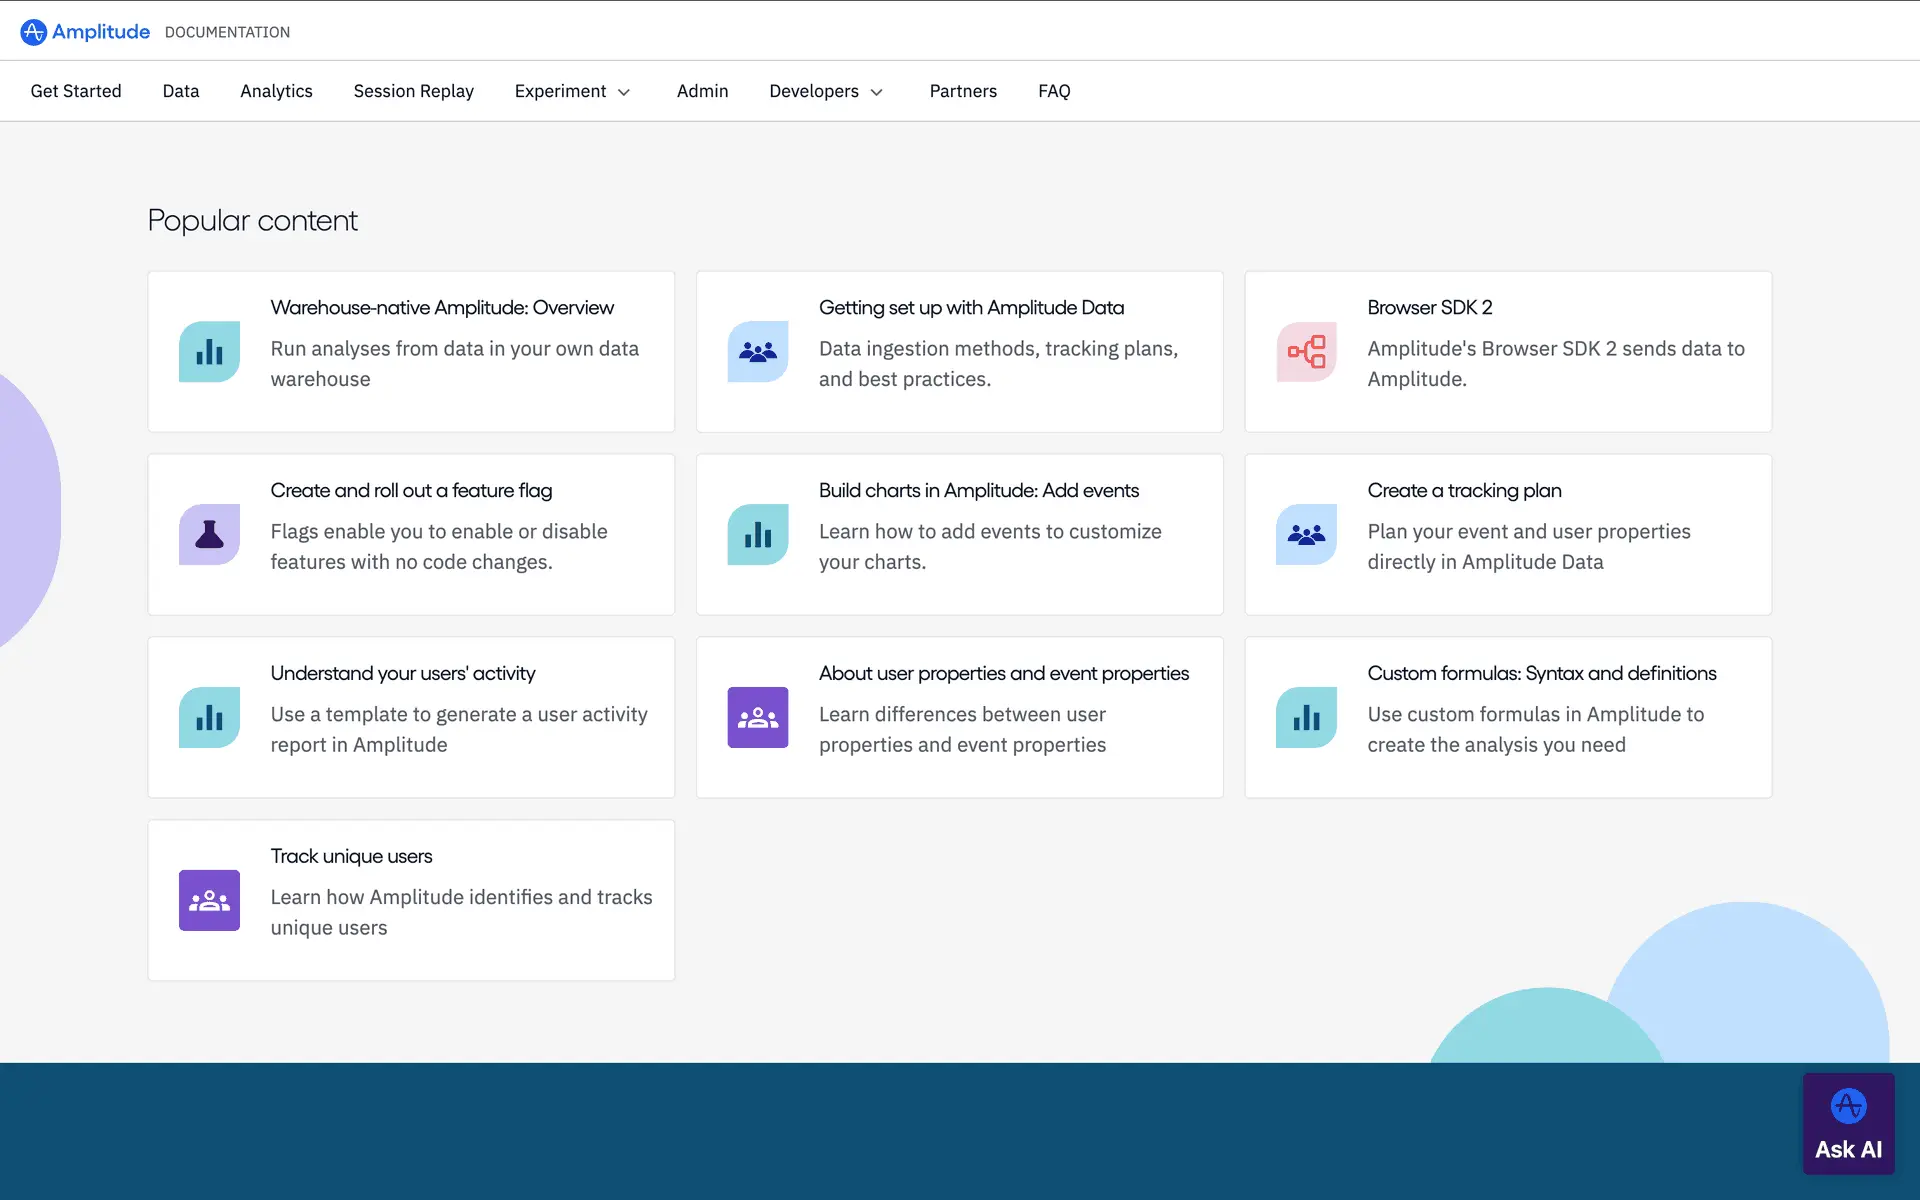Select Get Started in navigation bar

[x=76, y=91]
